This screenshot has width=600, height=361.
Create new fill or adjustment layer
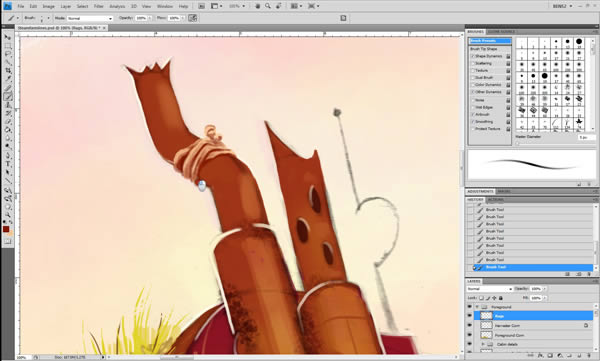click(560, 356)
